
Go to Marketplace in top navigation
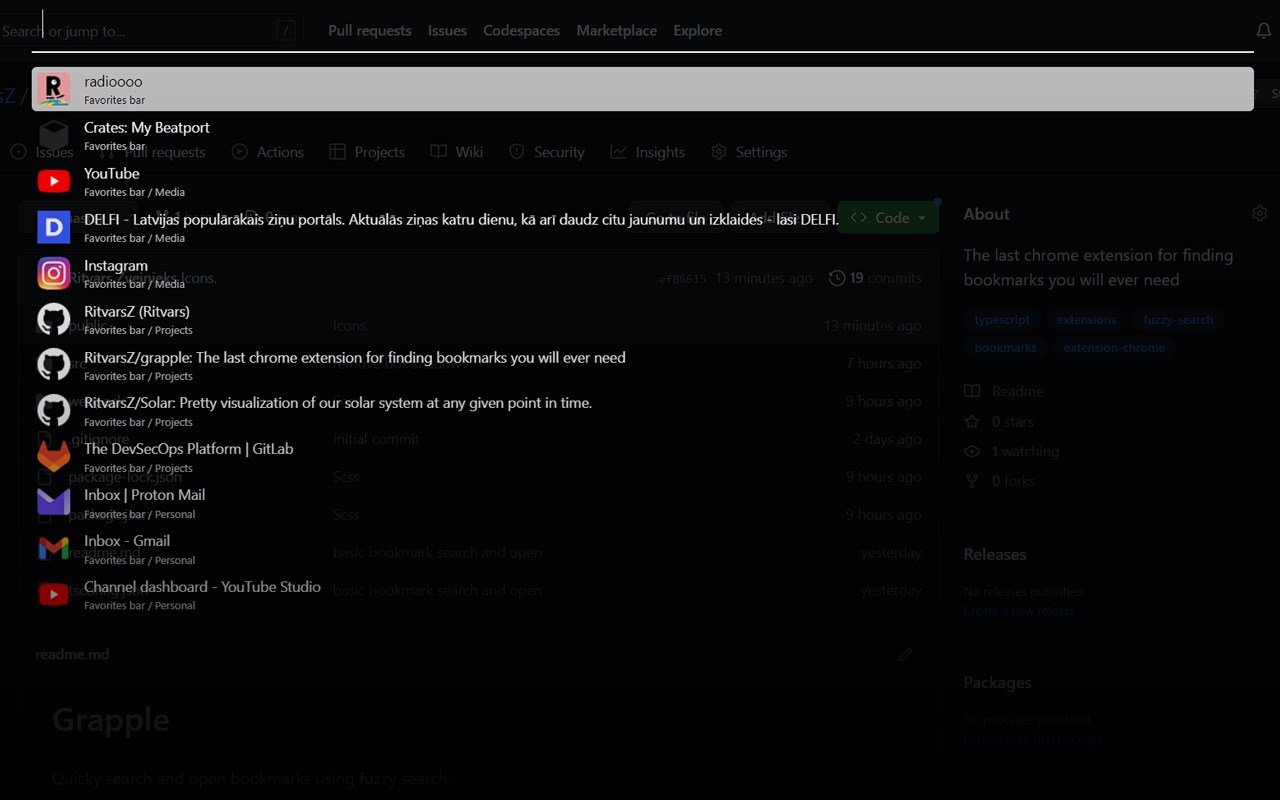(617, 31)
